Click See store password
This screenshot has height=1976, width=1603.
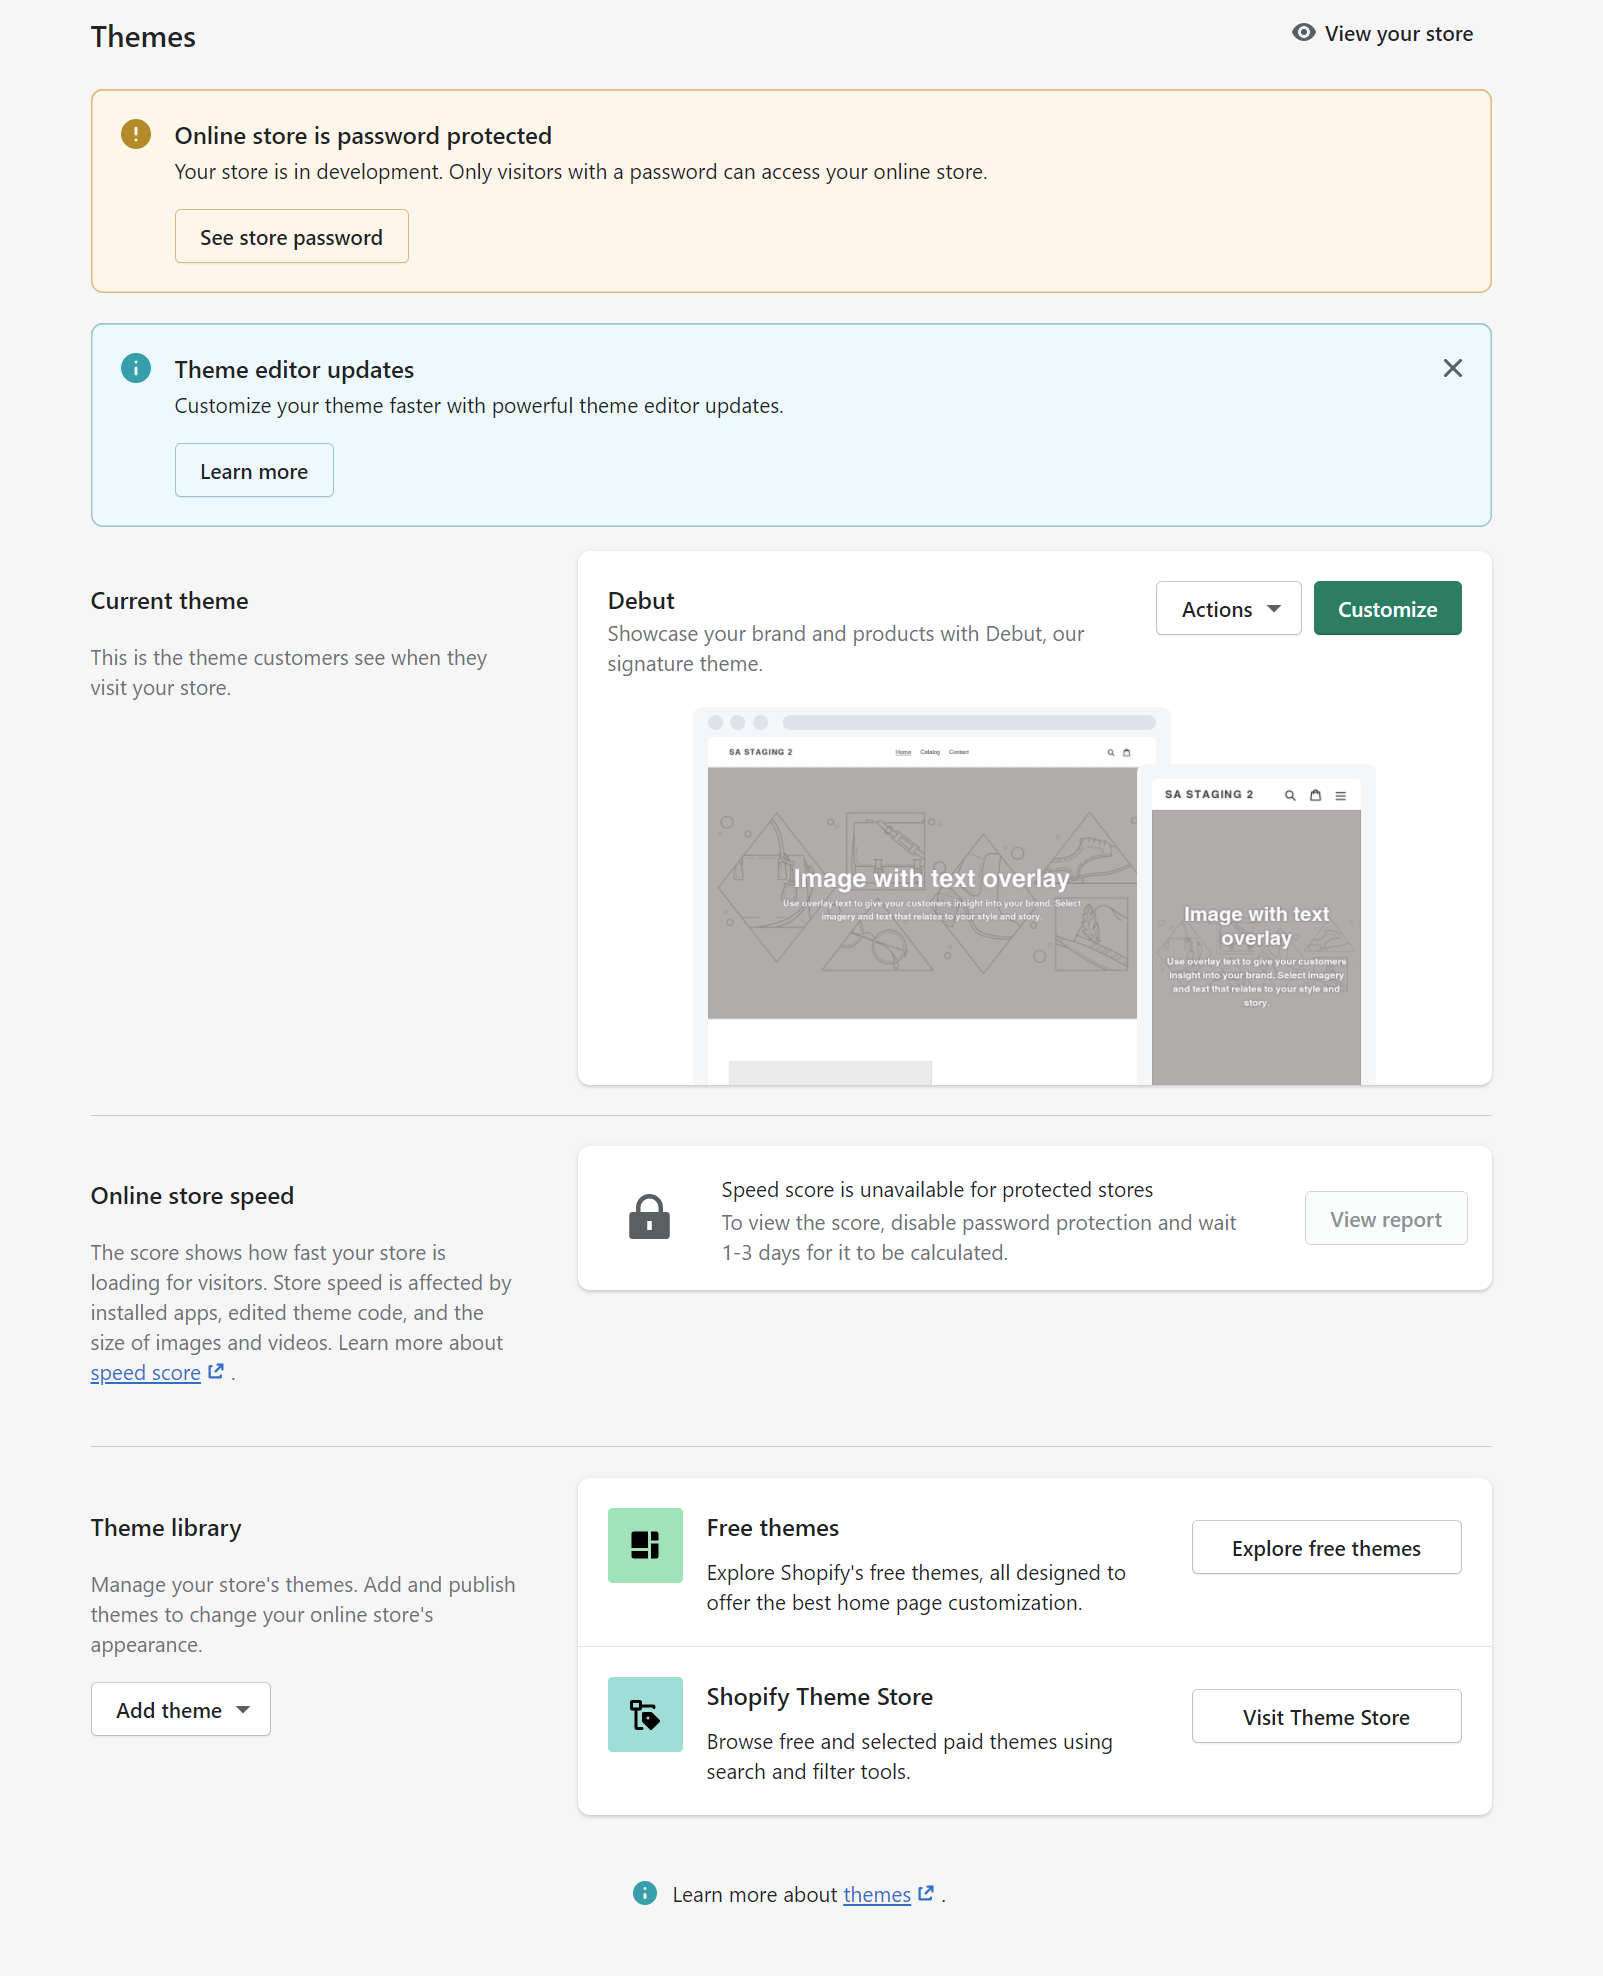(x=291, y=236)
